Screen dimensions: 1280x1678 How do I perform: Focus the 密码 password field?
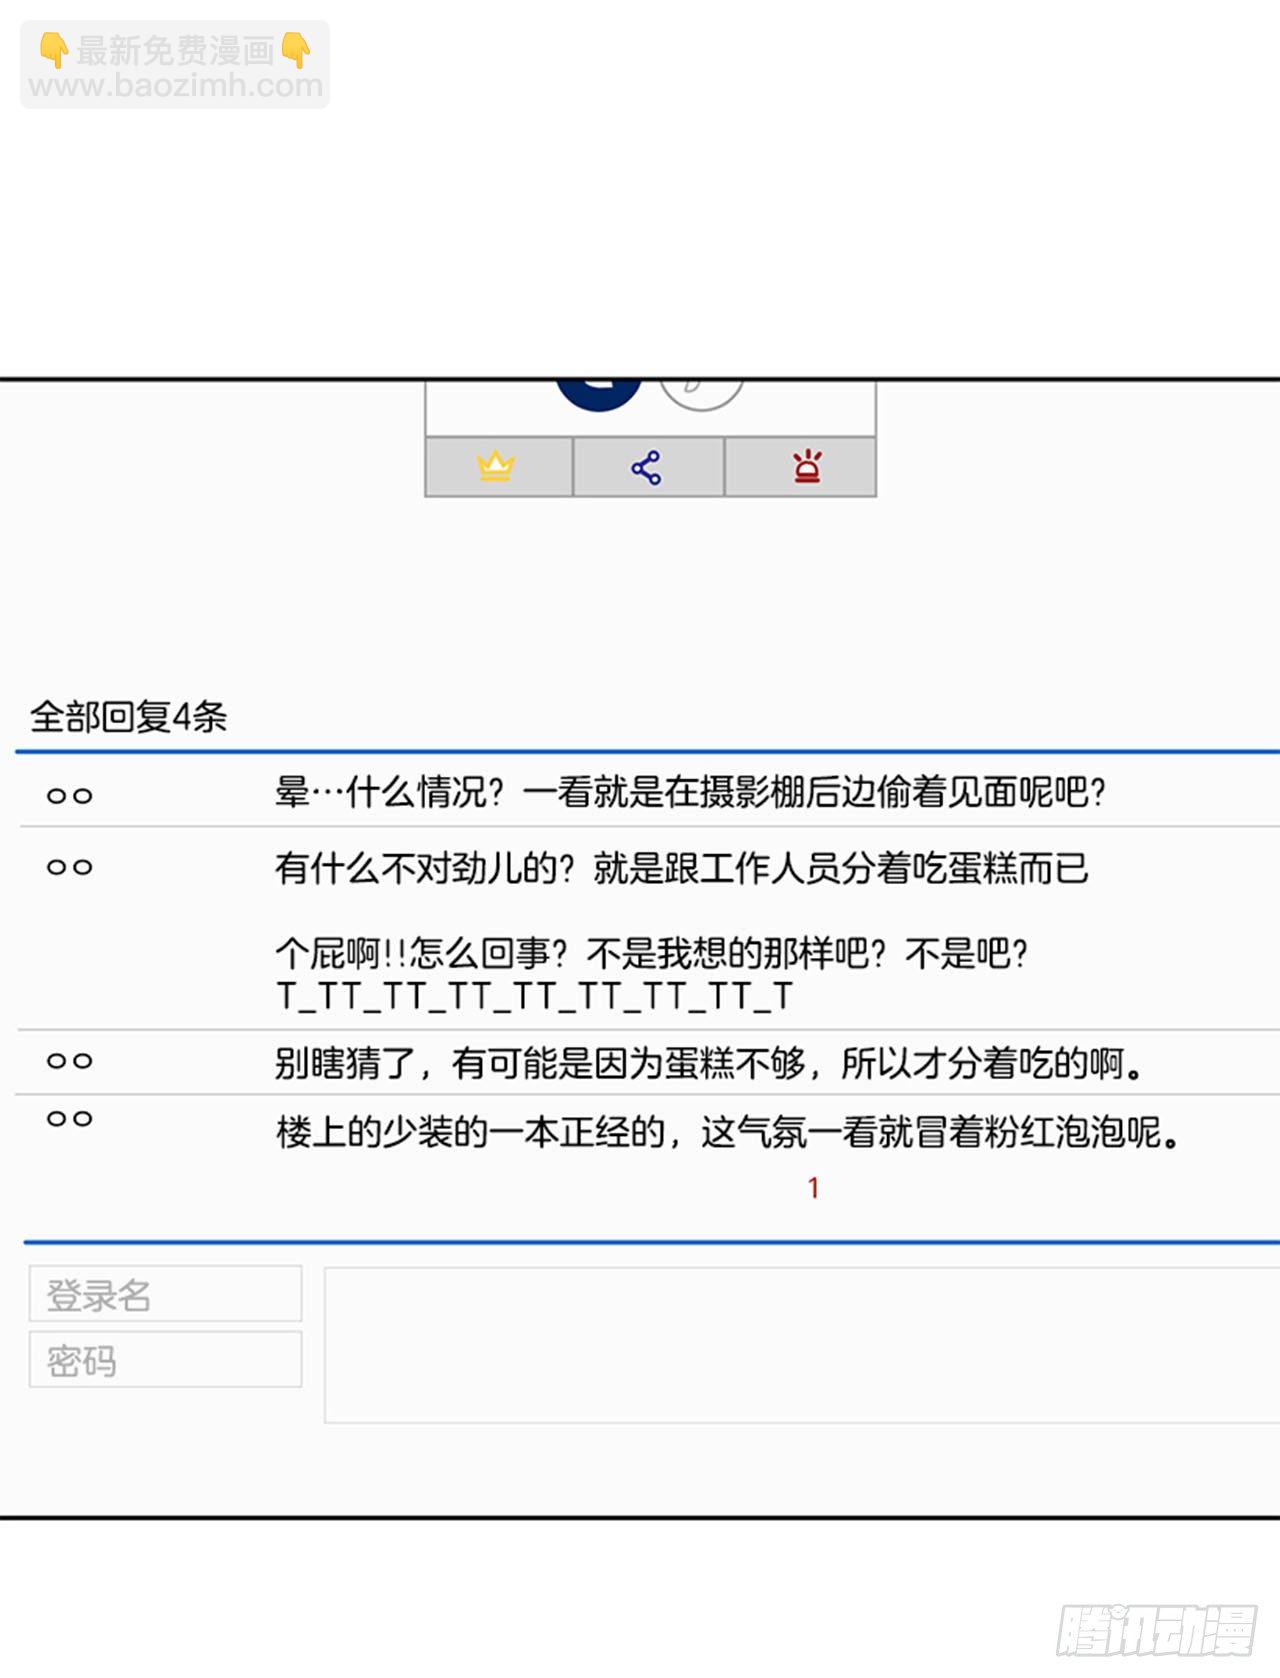point(166,1360)
